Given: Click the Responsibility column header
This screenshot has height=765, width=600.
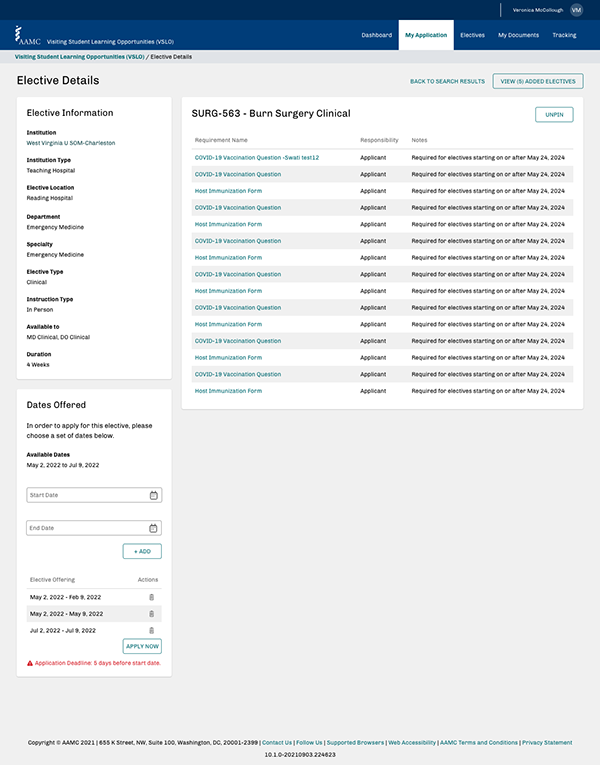Looking at the screenshot, I should pyautogui.click(x=379, y=140).
